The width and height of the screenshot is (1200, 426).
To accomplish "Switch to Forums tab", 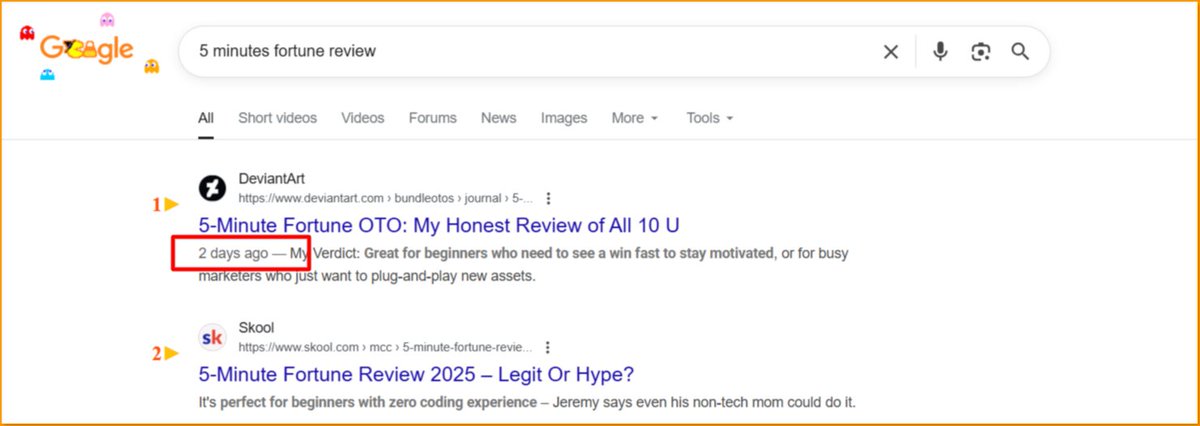I will (x=432, y=118).
